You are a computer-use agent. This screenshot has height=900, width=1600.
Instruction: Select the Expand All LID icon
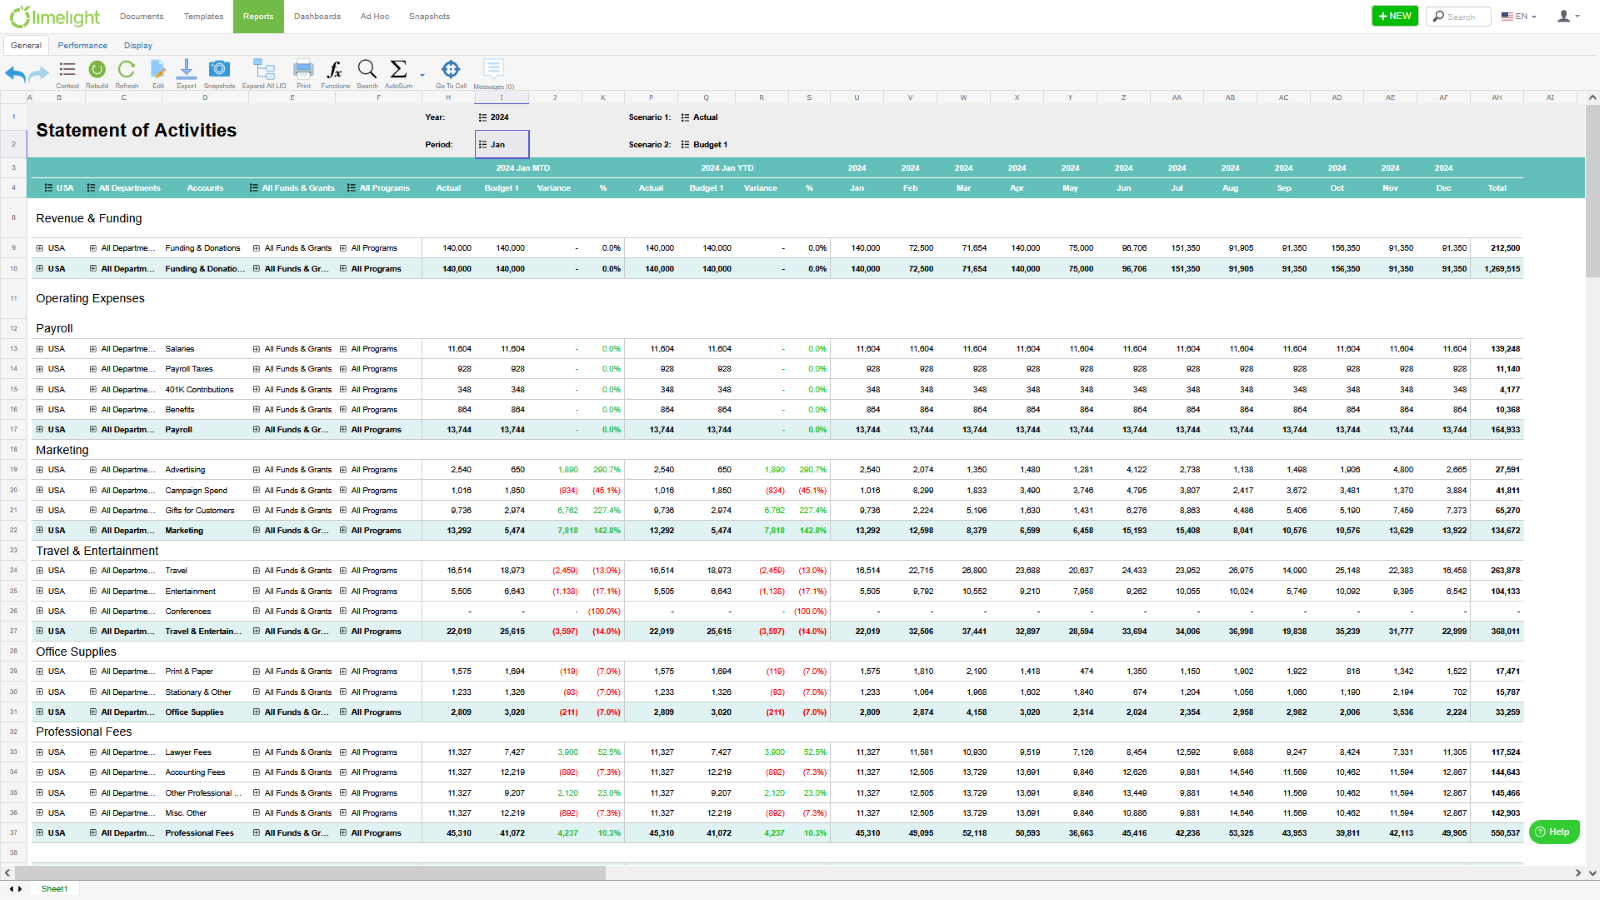point(264,73)
